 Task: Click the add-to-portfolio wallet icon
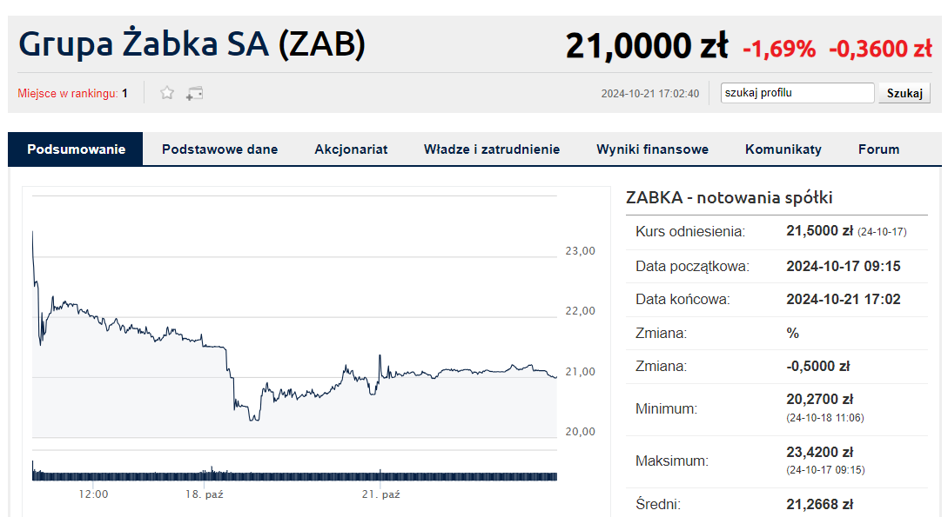194,93
